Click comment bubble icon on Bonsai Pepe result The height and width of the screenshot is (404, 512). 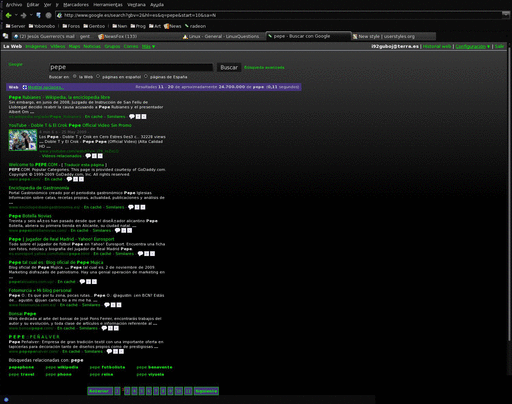pos(104,328)
